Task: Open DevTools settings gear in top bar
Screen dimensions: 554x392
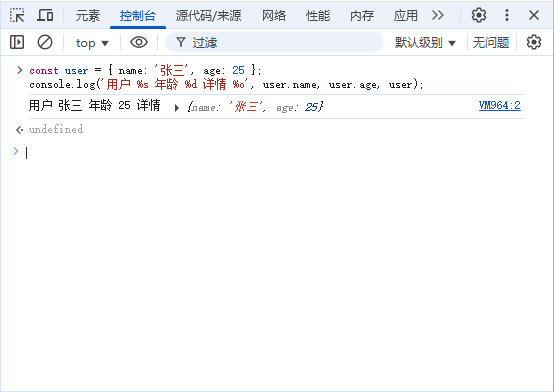Action: [479, 15]
